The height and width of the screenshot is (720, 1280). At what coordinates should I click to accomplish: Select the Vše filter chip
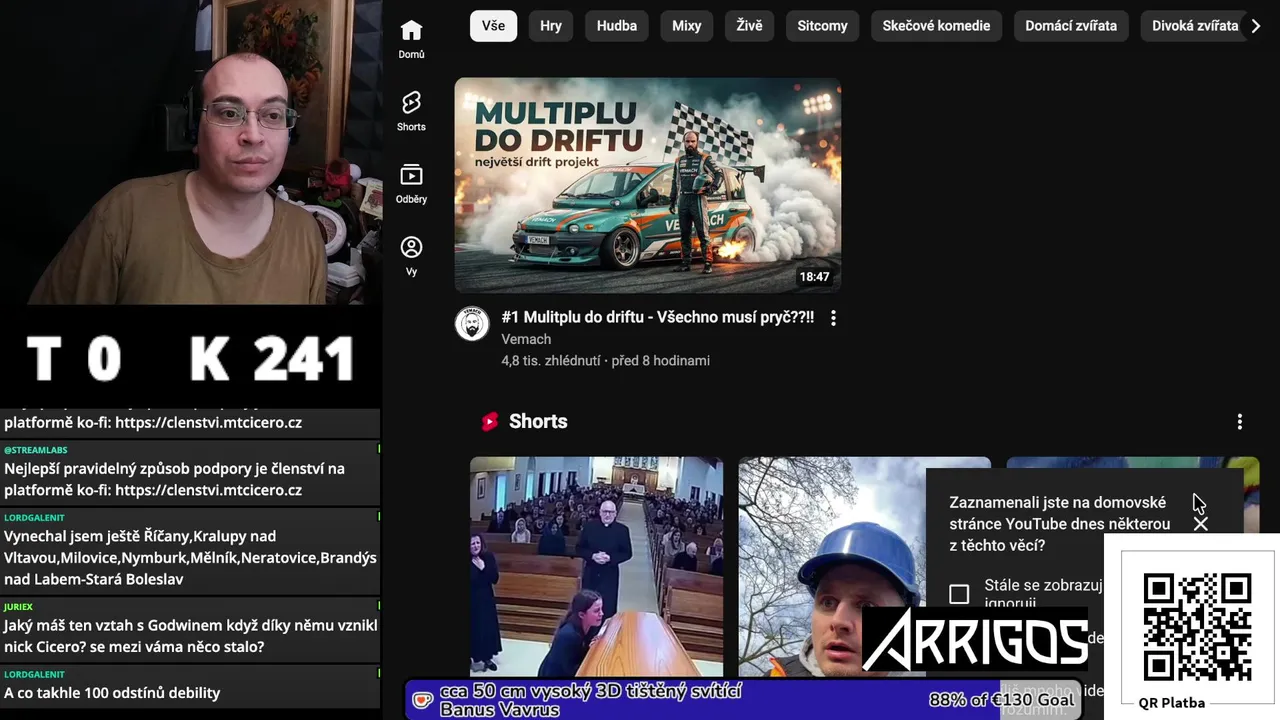[494, 26]
